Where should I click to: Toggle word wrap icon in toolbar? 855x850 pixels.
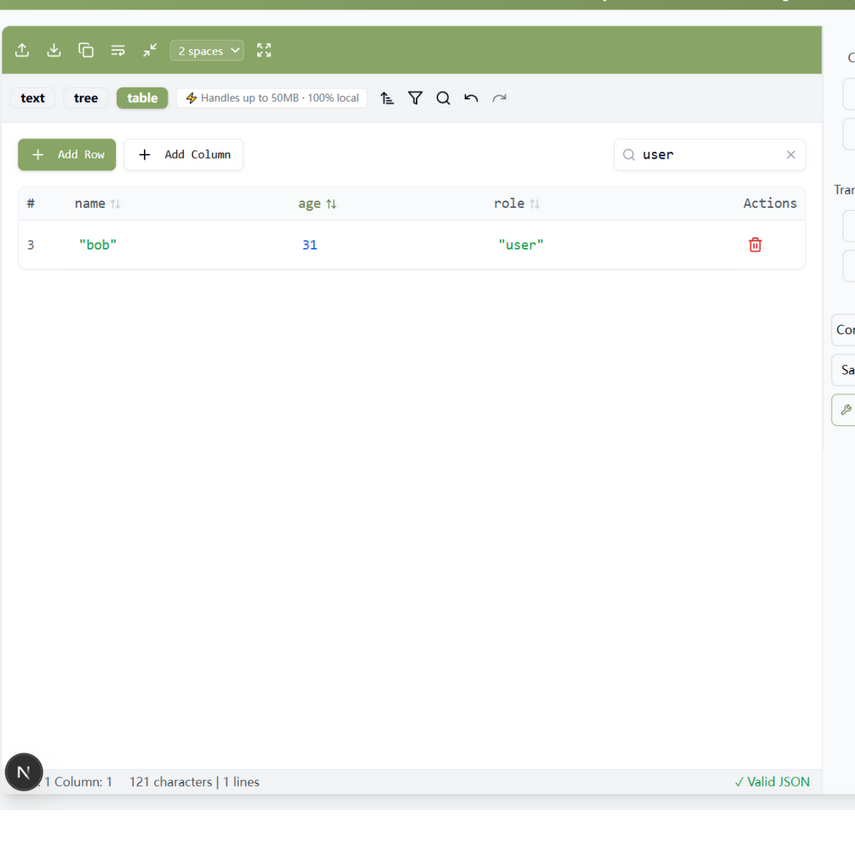118,50
